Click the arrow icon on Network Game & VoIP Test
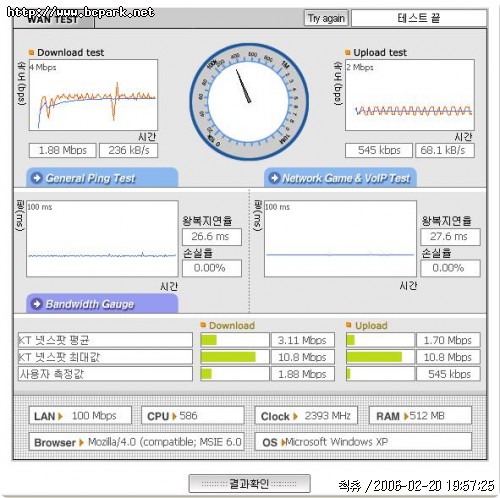The height and width of the screenshot is (498, 500). click(x=274, y=178)
